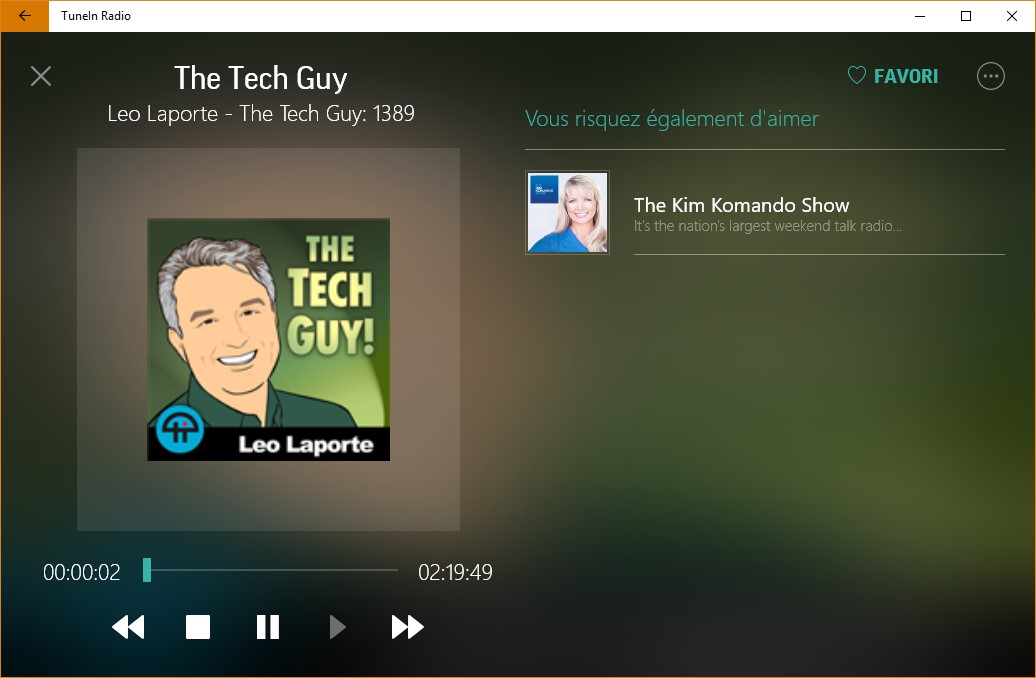Click the elapsed time 00:00:02
Viewport: 1036px width, 678px height.
pyautogui.click(x=82, y=572)
